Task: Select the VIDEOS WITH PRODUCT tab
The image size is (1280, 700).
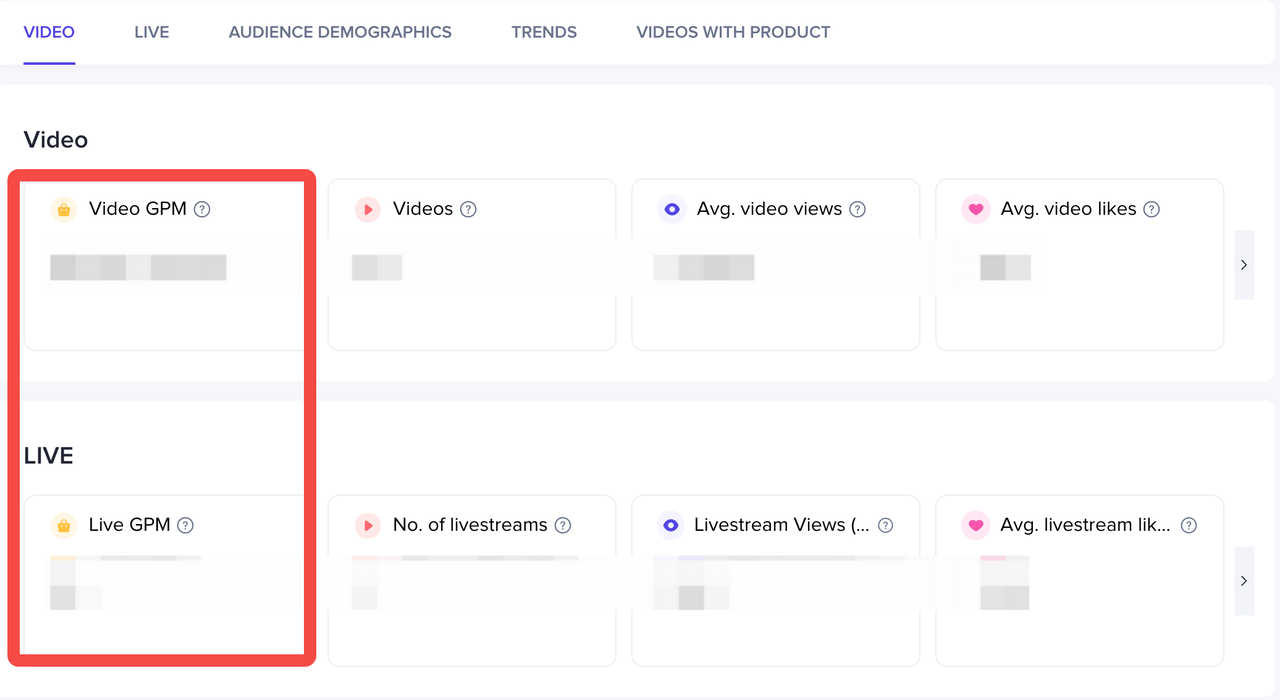Action: coord(733,32)
